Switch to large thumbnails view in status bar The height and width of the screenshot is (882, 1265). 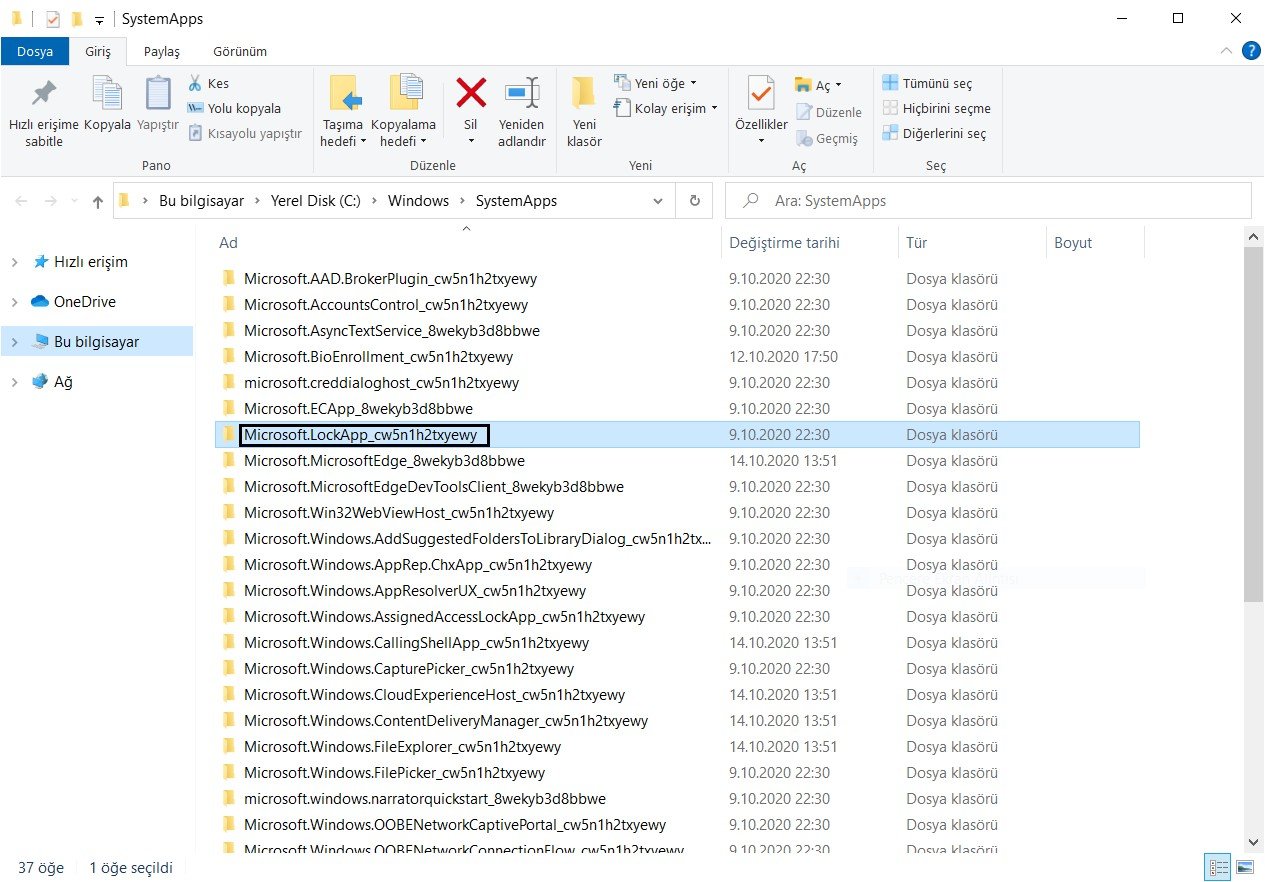(x=1245, y=867)
